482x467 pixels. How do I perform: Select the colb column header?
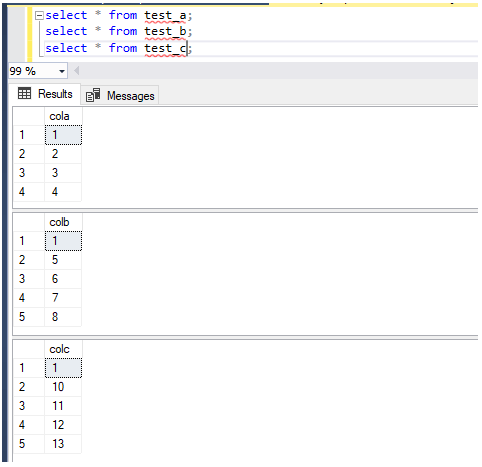63,222
